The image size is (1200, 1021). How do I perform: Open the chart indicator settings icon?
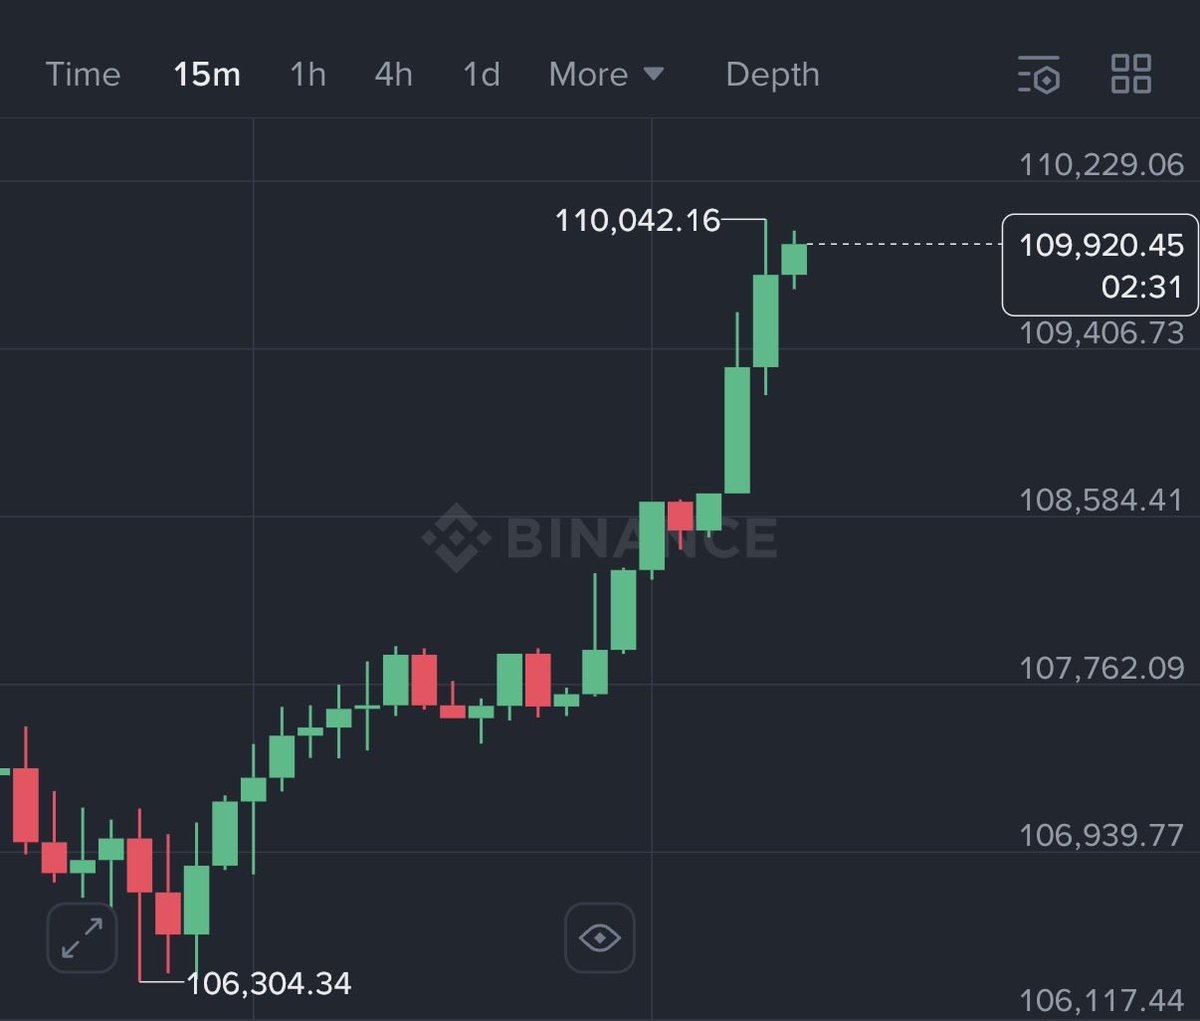click(1039, 75)
